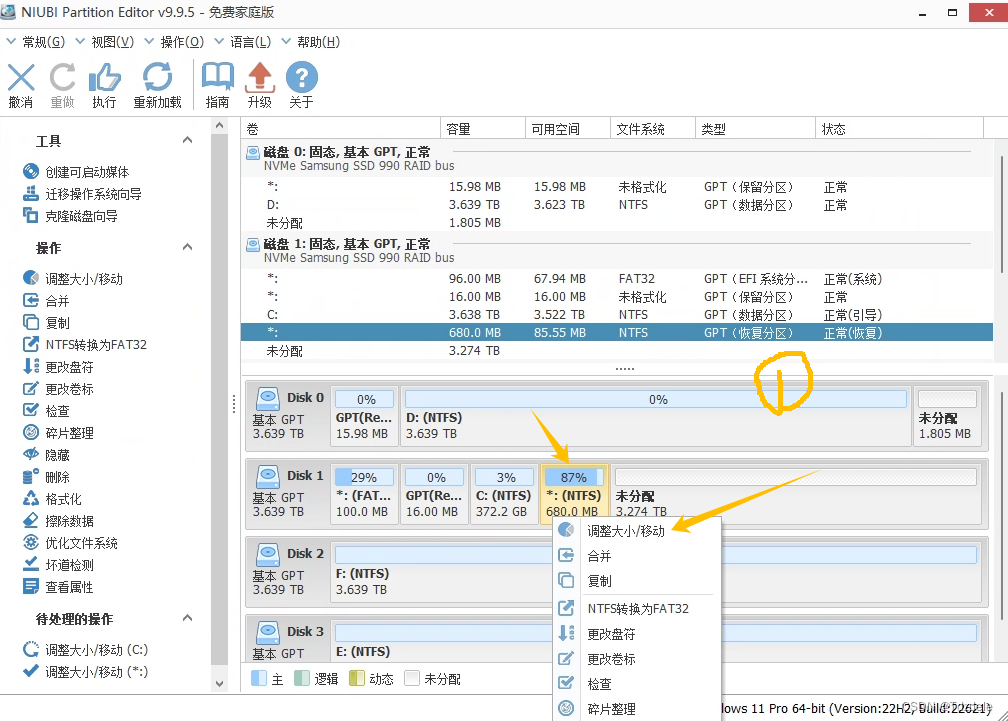Click the 类型 column header
The image size is (1008, 721).
(755, 129)
